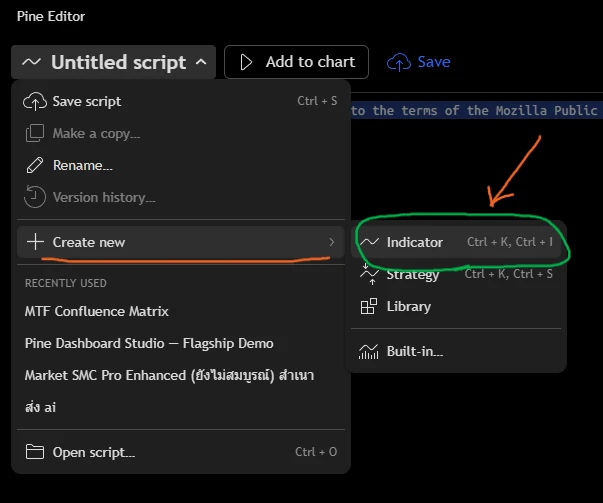Click the copy icon beside Make a copy

click(x=35, y=133)
